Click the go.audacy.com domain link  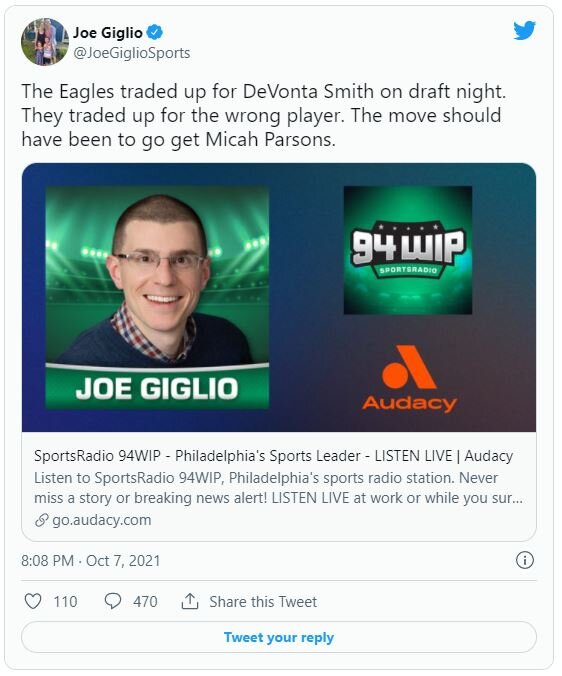[102, 520]
